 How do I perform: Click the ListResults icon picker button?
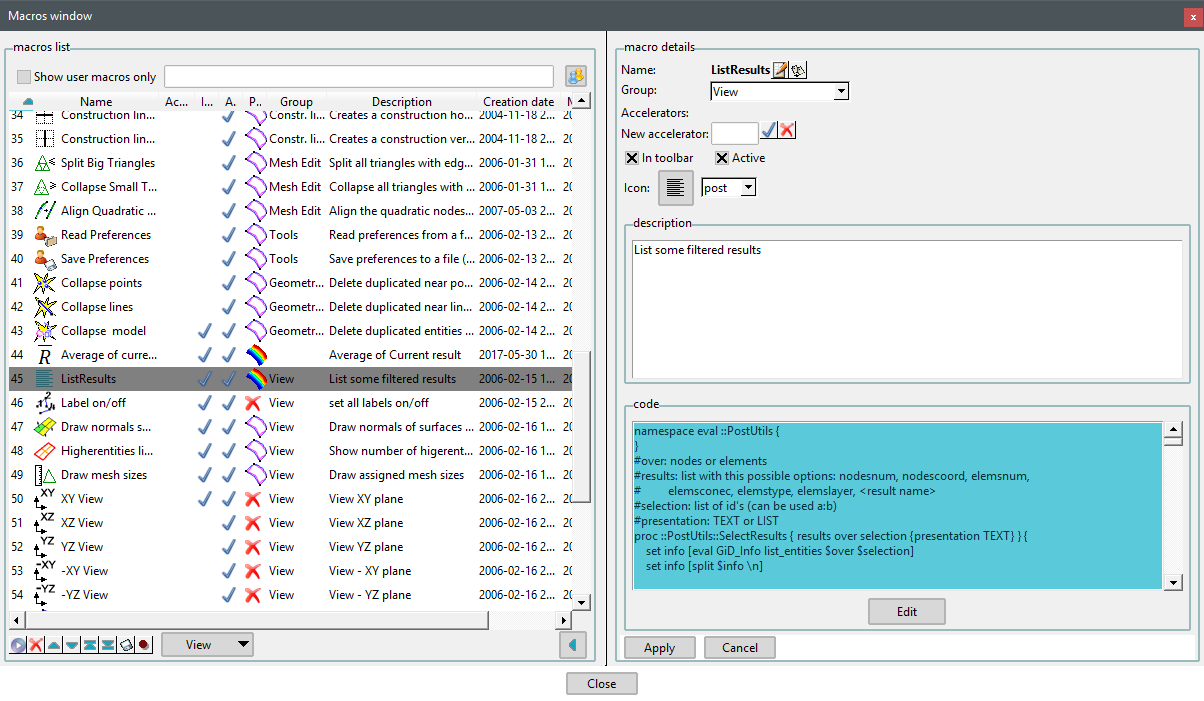coord(675,187)
